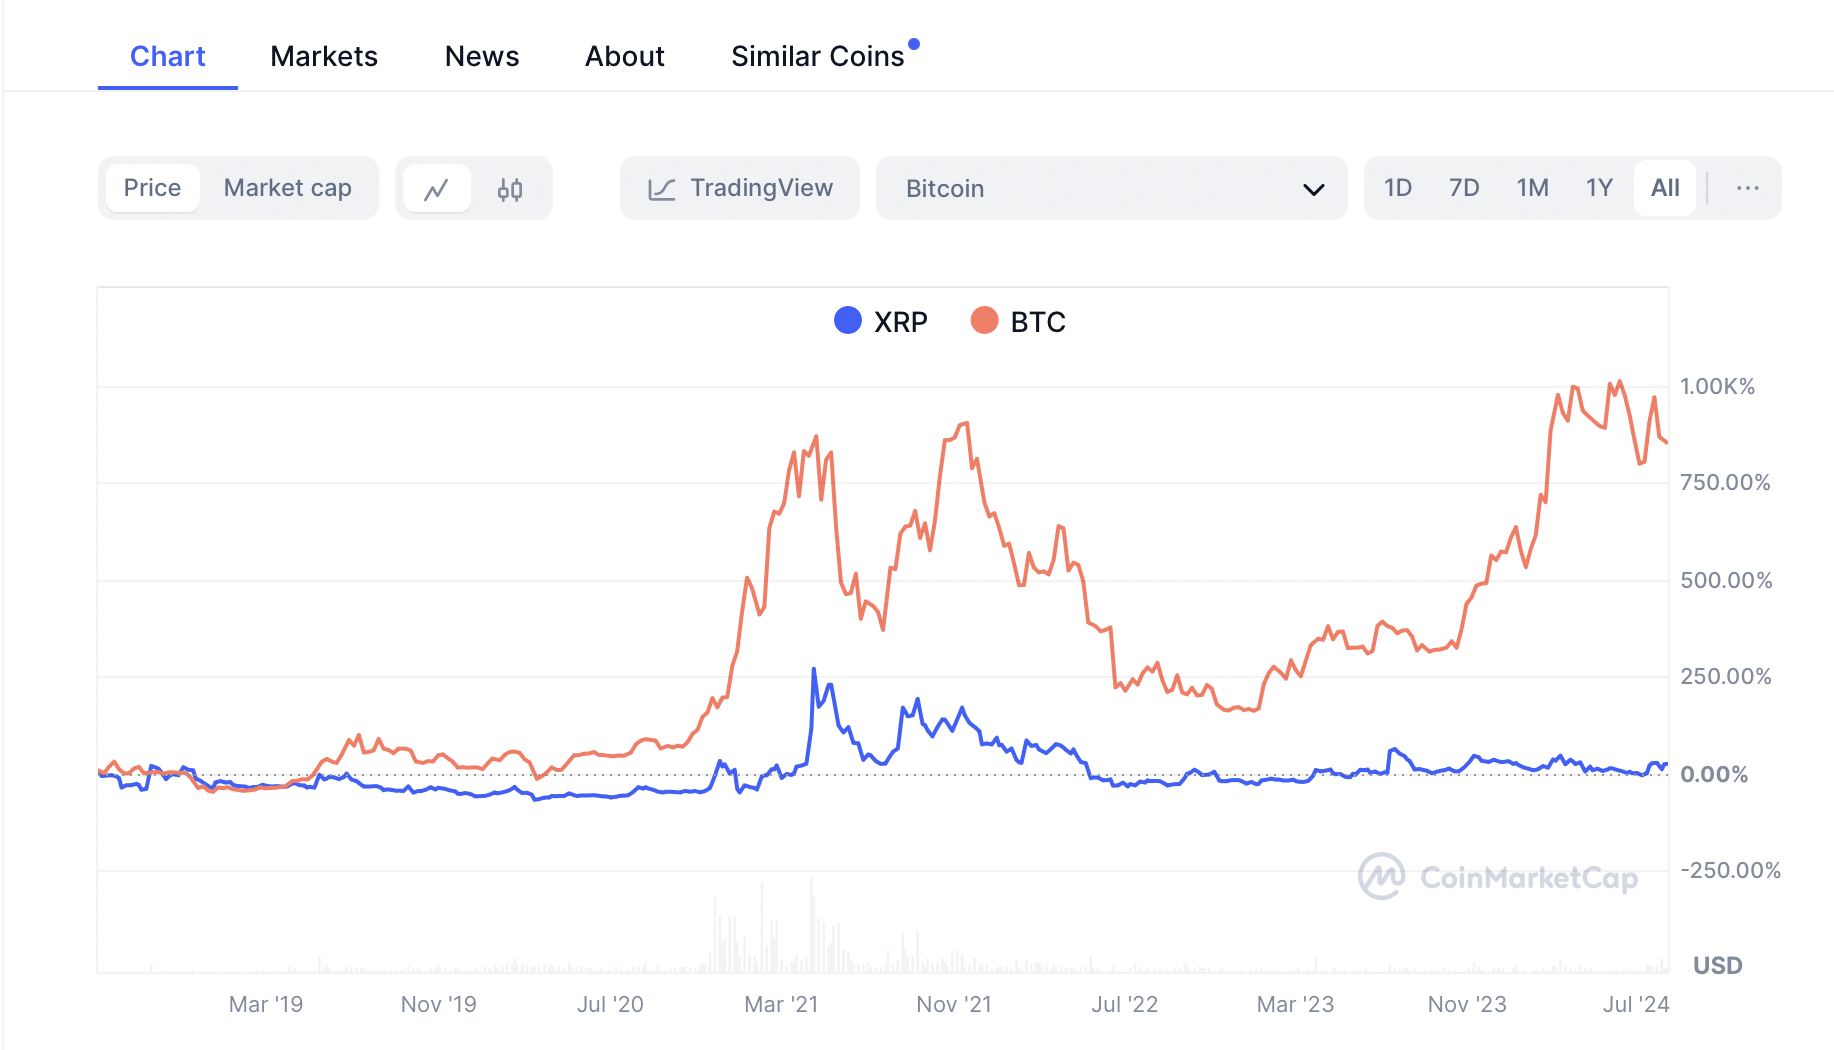This screenshot has width=1834, height=1050.
Task: Set time range to 1D
Action: pyautogui.click(x=1398, y=188)
